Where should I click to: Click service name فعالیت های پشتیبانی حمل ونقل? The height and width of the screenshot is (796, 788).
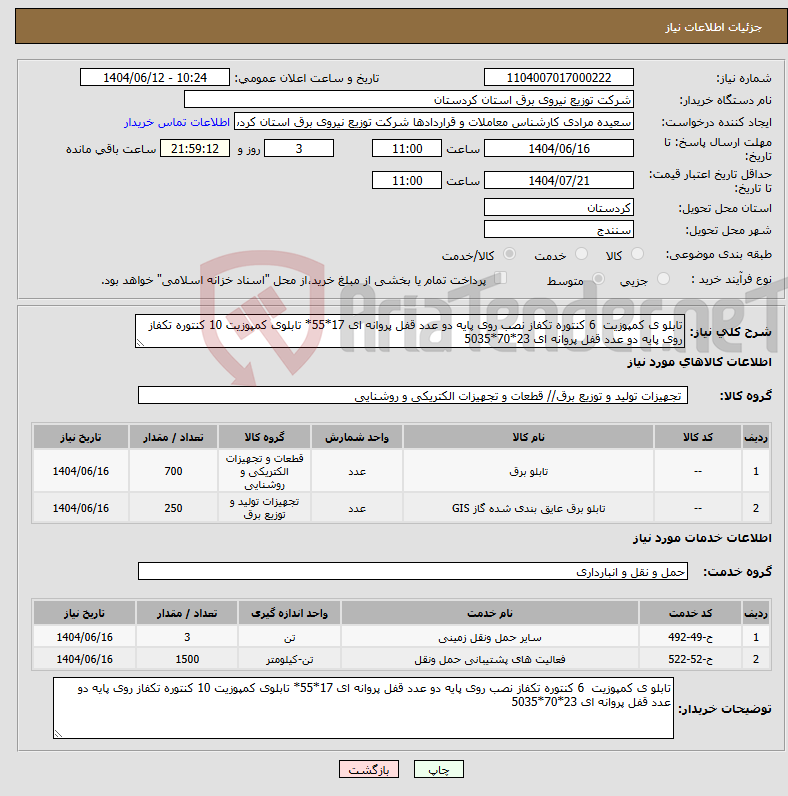[489, 659]
